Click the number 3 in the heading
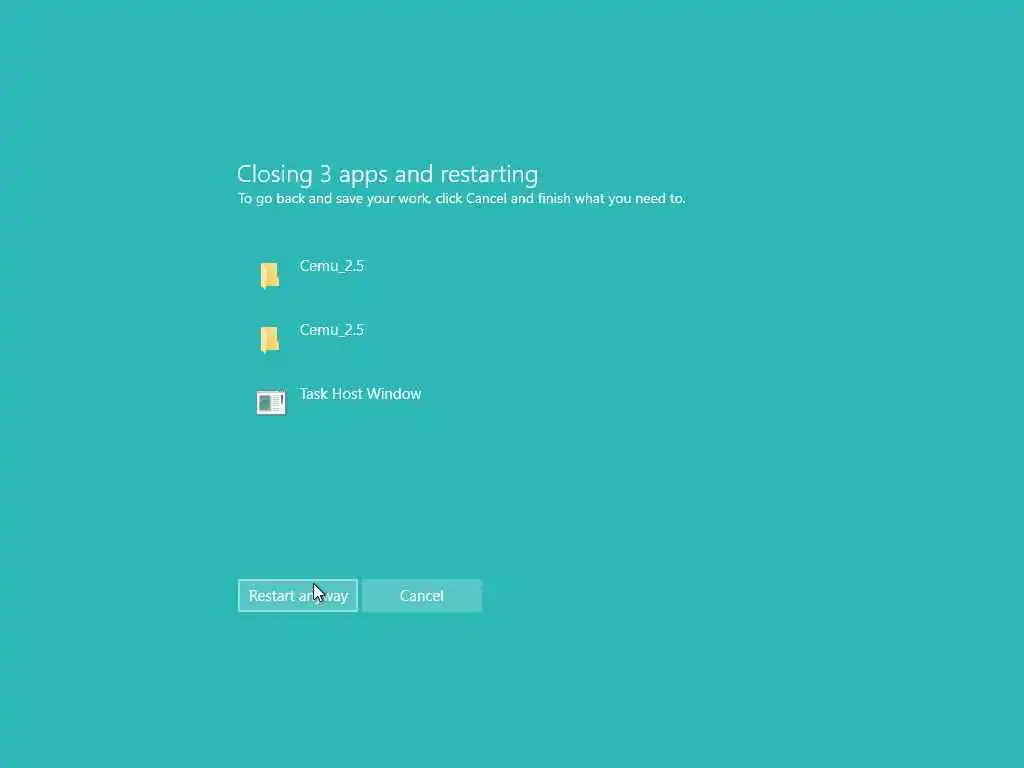 [325, 174]
